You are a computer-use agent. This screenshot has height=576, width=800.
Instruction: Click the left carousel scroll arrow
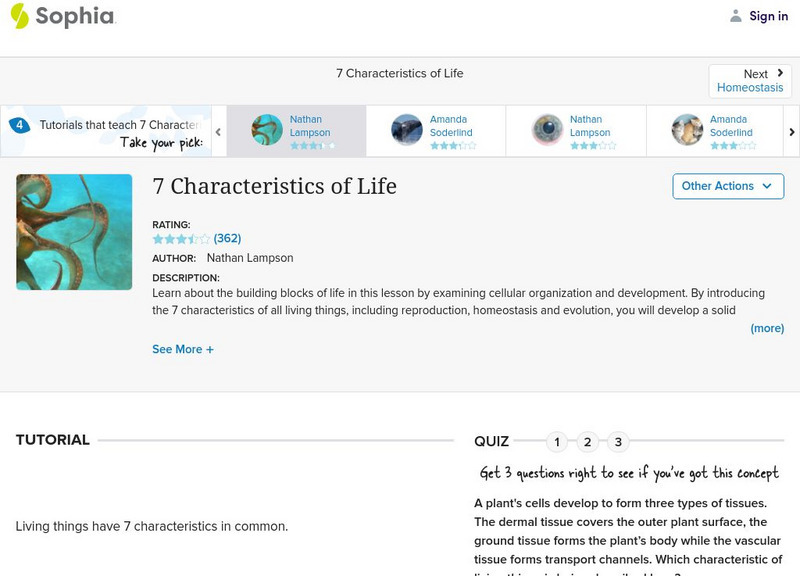click(219, 131)
